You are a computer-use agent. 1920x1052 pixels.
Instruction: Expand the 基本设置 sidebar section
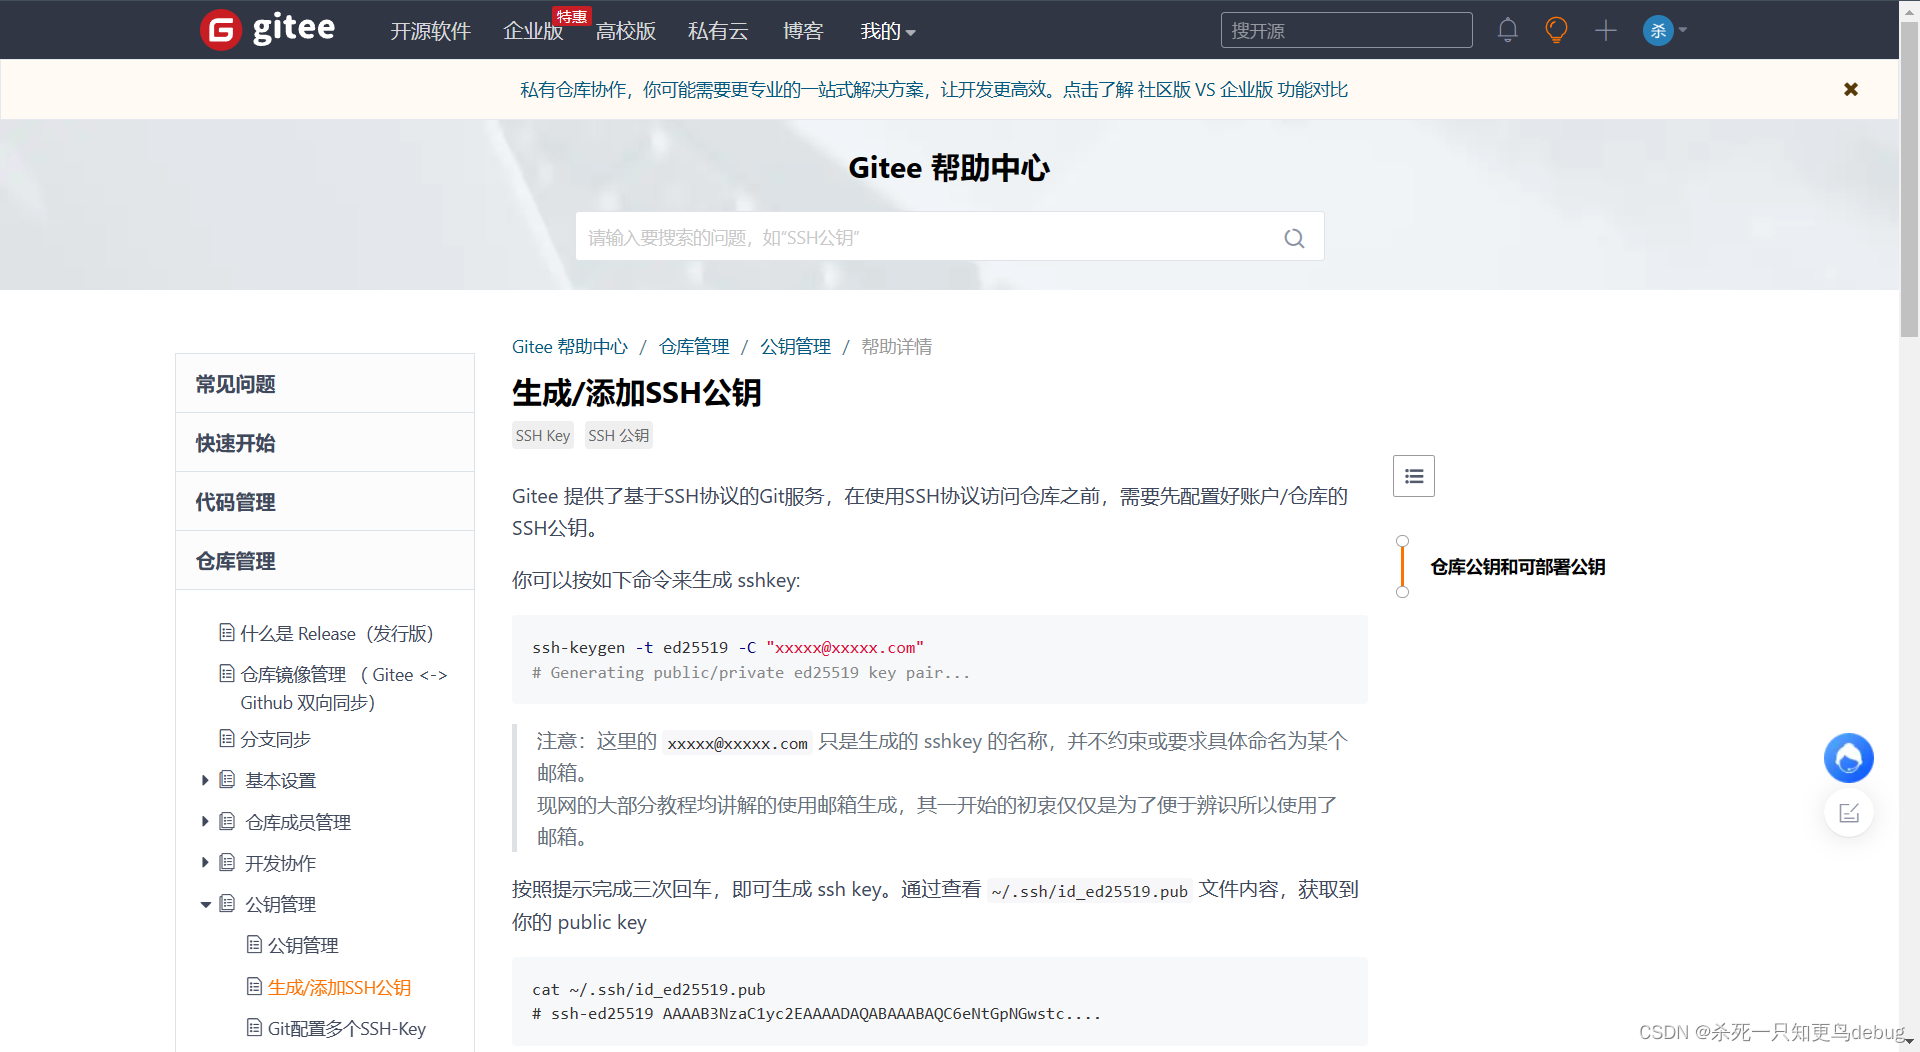point(206,780)
